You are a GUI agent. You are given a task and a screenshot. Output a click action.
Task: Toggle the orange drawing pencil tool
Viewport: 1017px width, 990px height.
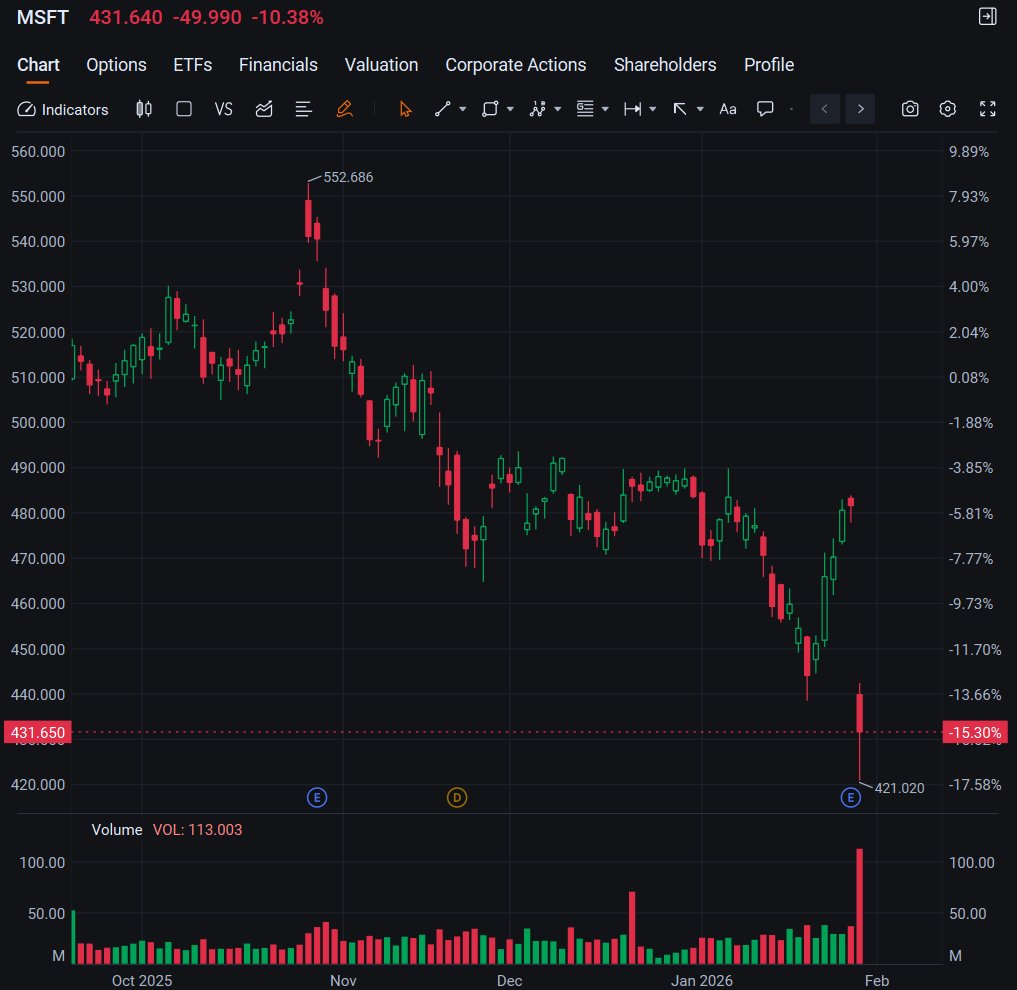tap(344, 109)
